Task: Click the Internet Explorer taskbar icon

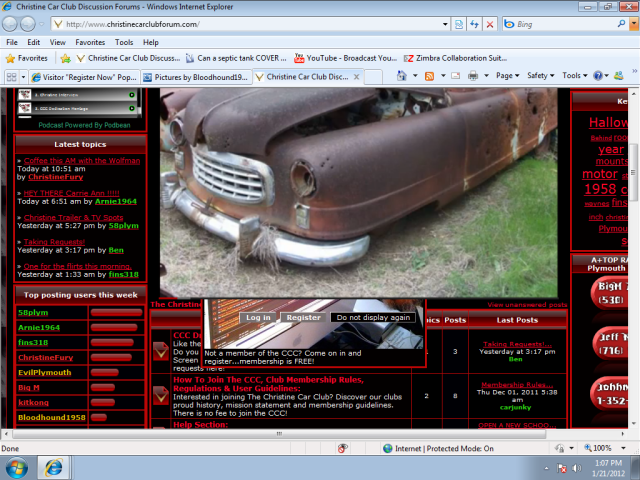Action: pyautogui.click(x=53, y=468)
